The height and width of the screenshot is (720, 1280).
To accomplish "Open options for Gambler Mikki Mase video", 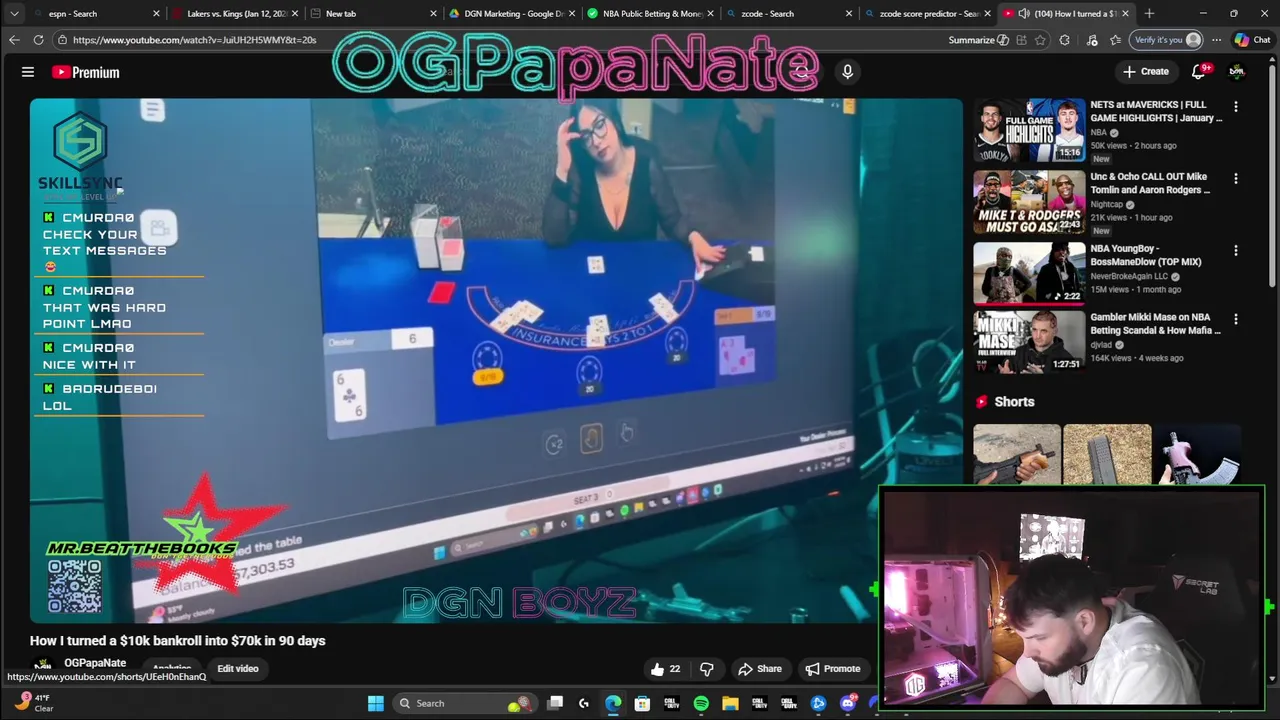I will point(1236,319).
